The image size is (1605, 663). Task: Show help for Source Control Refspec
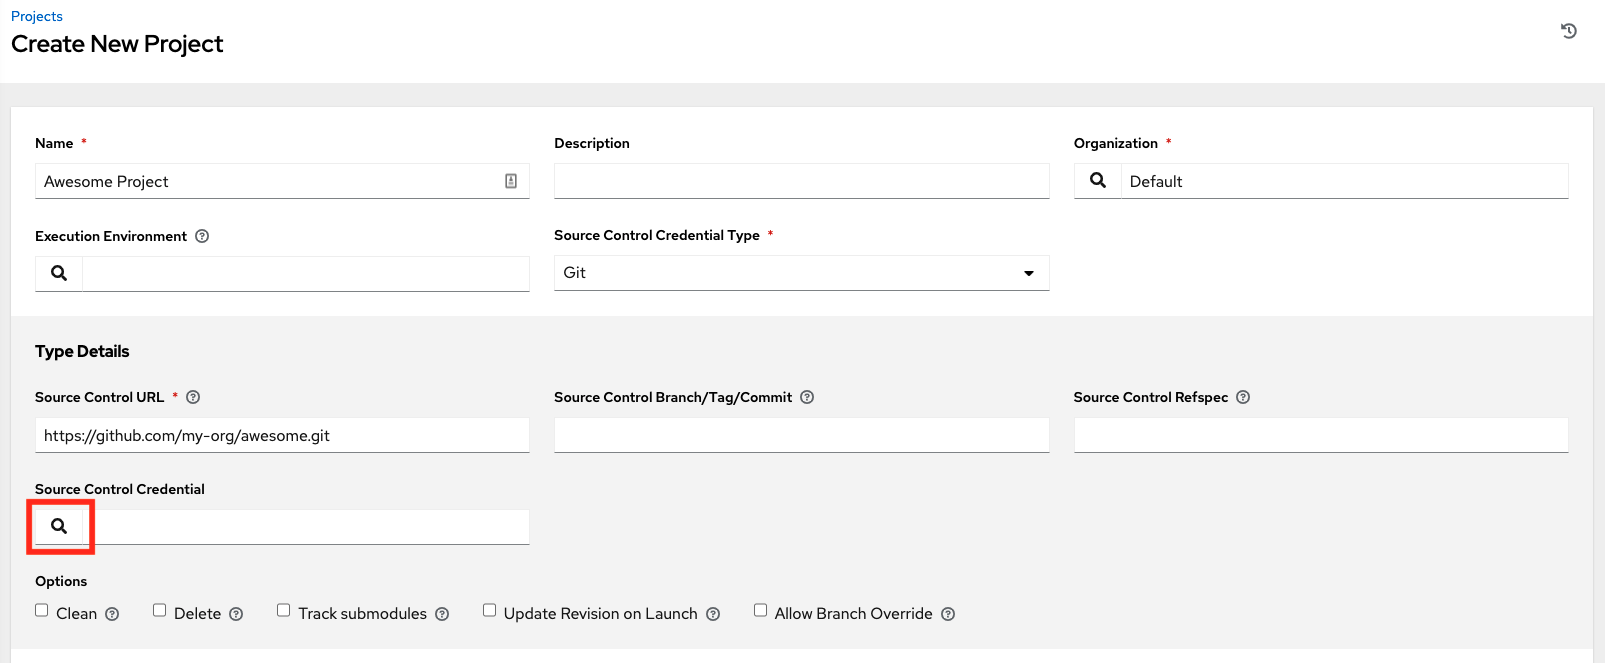tap(1243, 397)
